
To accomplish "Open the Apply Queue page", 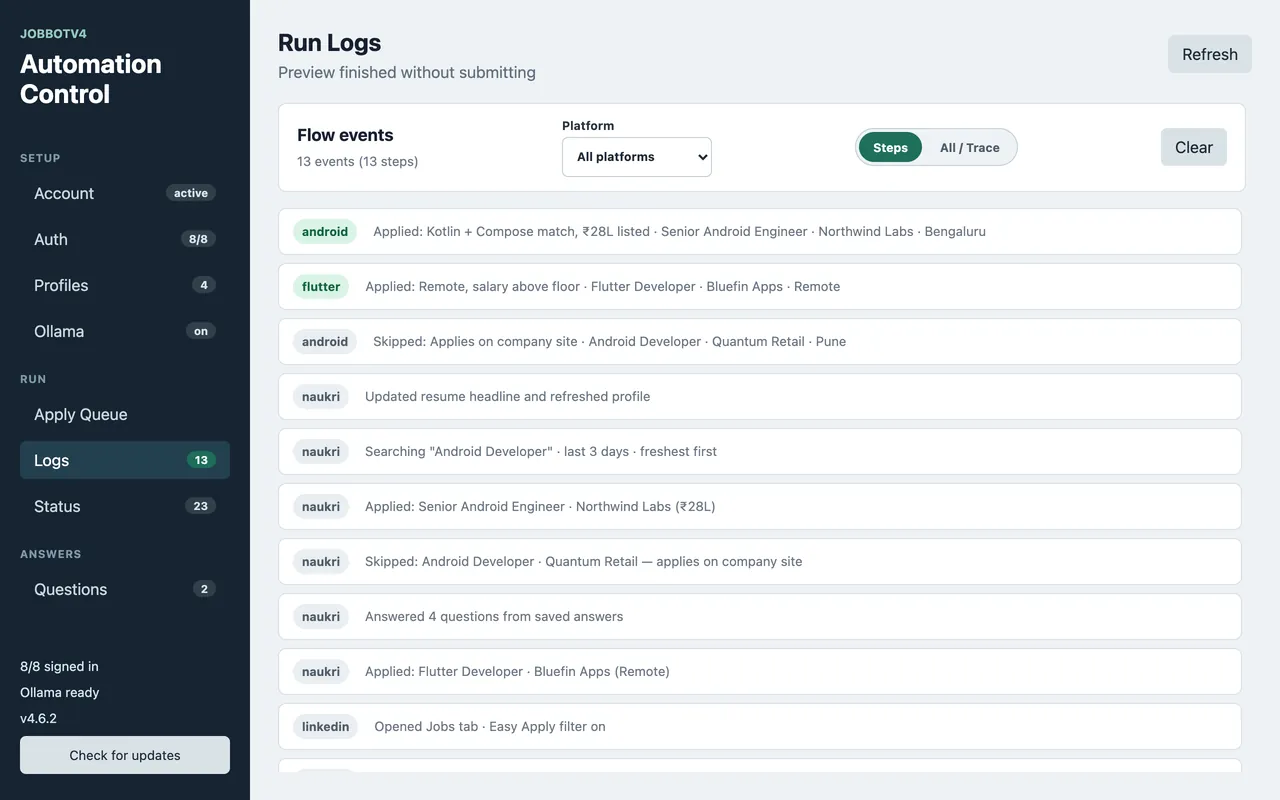I will [x=125, y=414].
